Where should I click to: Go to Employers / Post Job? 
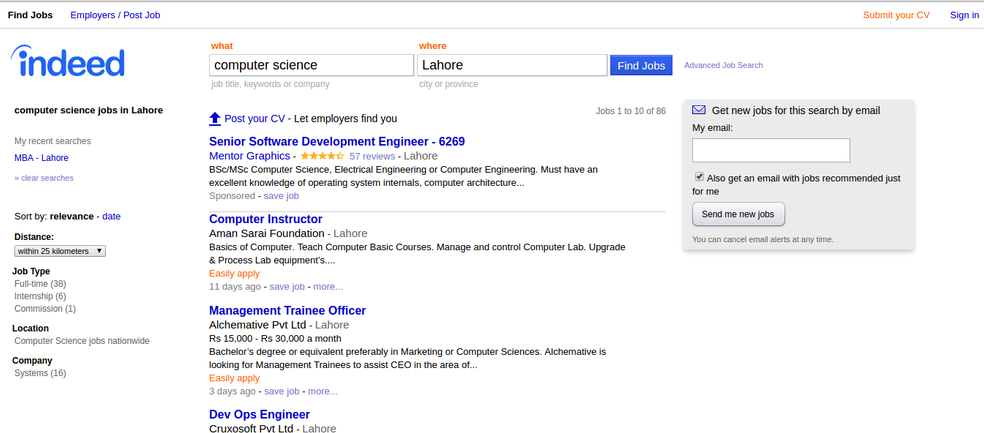tap(115, 15)
